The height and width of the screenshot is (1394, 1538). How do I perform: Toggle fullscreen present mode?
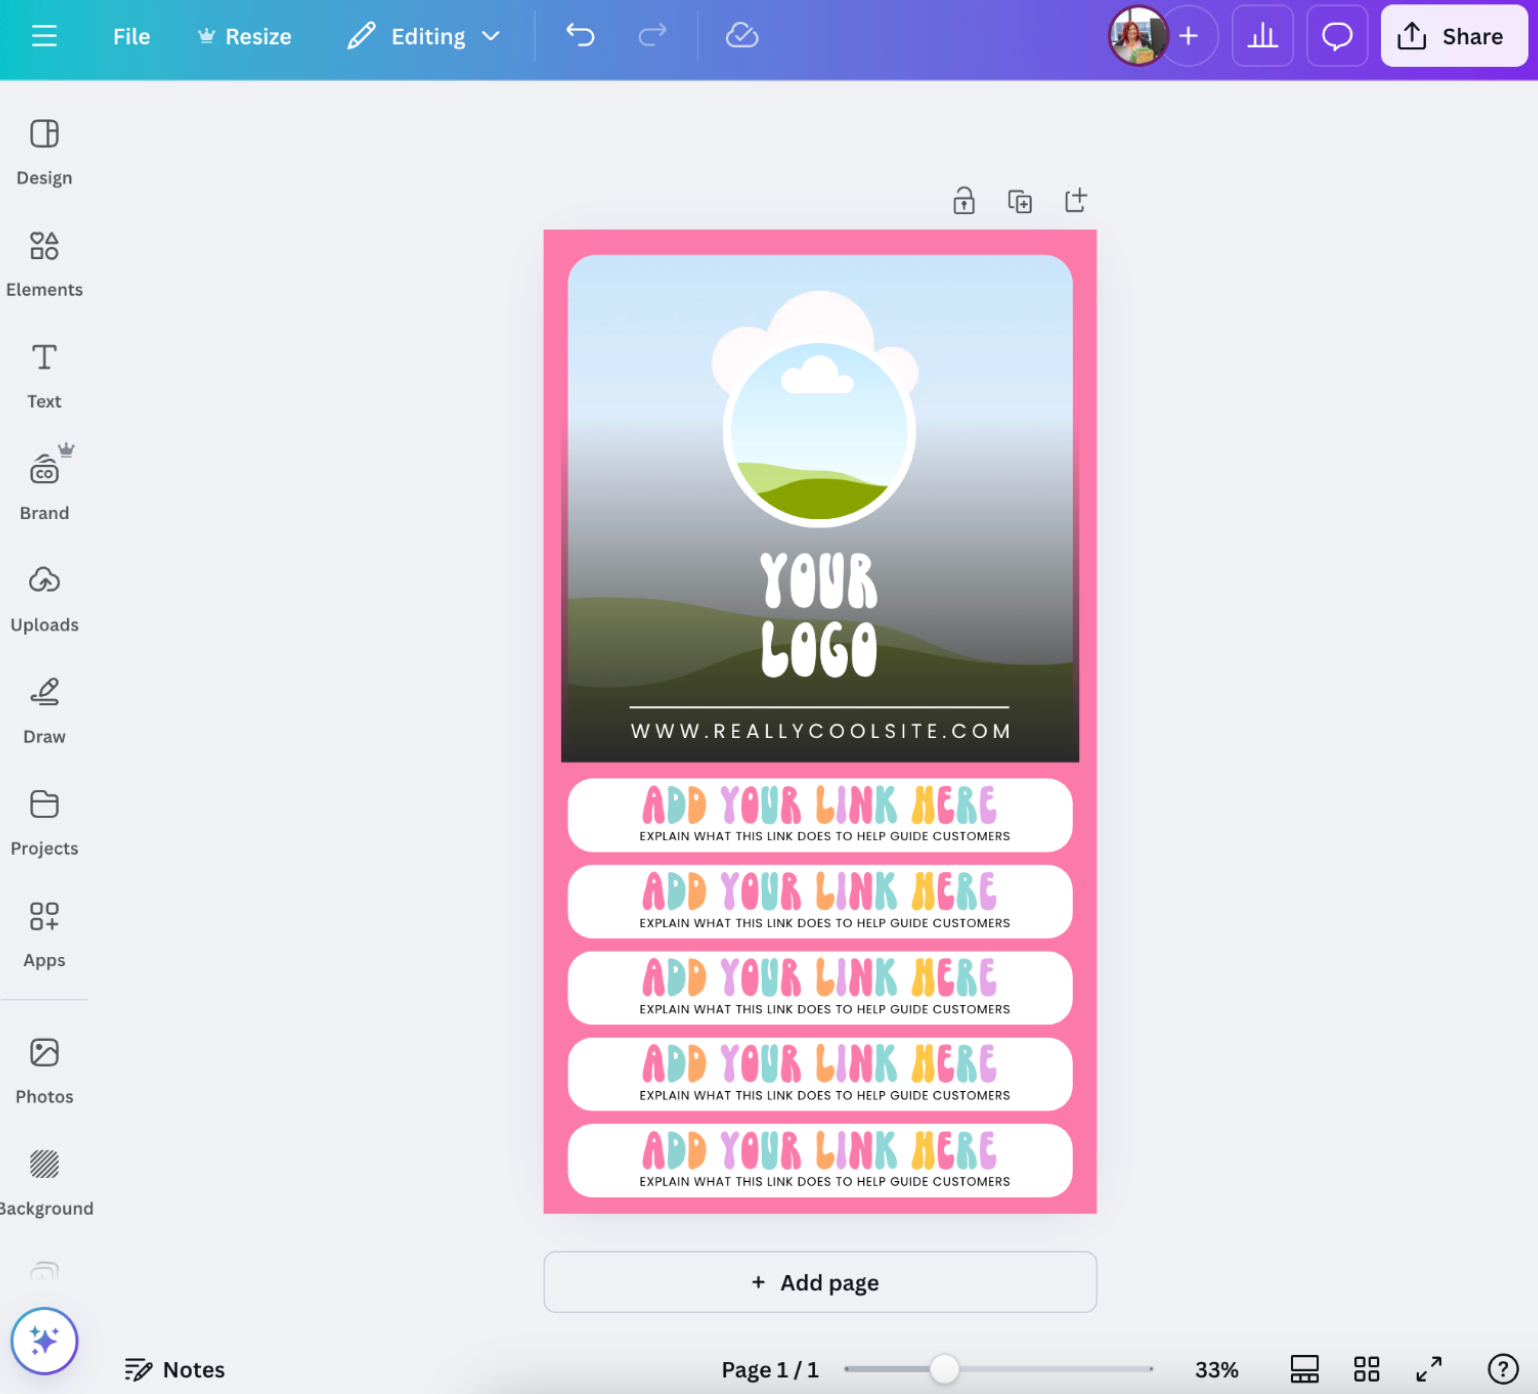click(x=1428, y=1369)
